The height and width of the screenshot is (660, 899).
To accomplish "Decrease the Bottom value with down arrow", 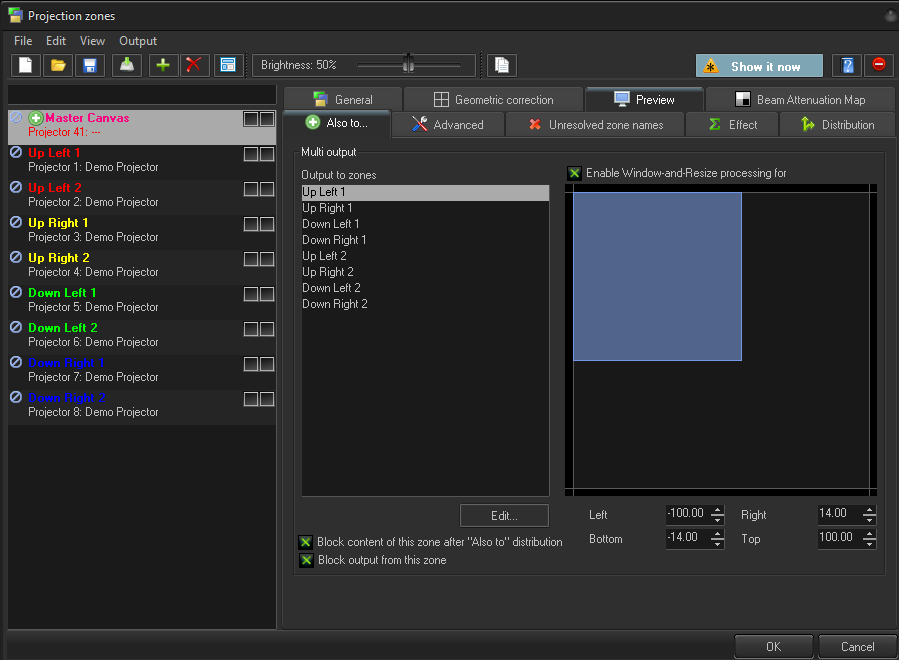I will coord(716,544).
